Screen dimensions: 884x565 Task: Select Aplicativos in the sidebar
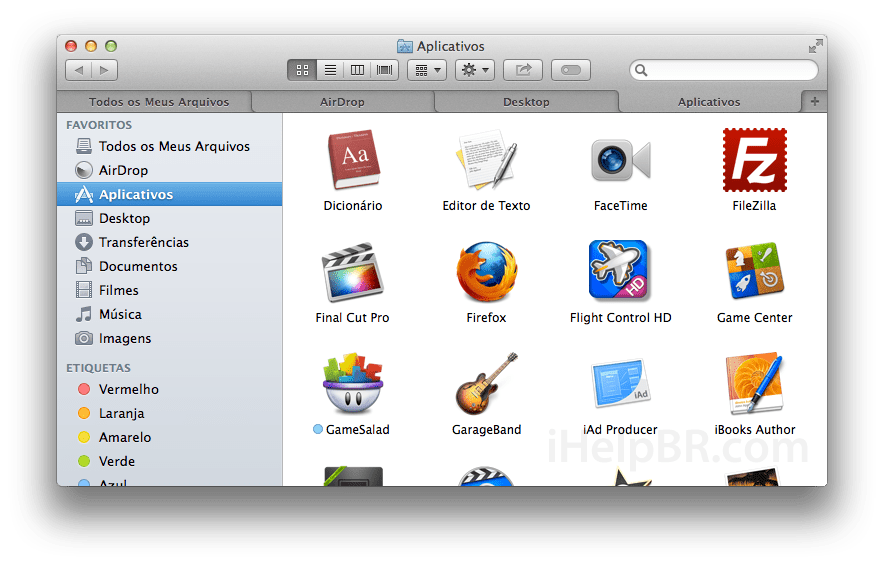coord(170,194)
